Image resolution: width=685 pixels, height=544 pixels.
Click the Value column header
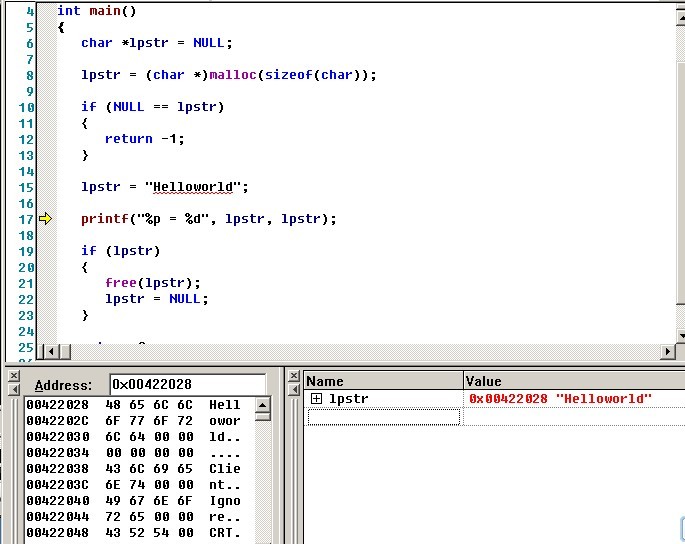pyautogui.click(x=570, y=381)
